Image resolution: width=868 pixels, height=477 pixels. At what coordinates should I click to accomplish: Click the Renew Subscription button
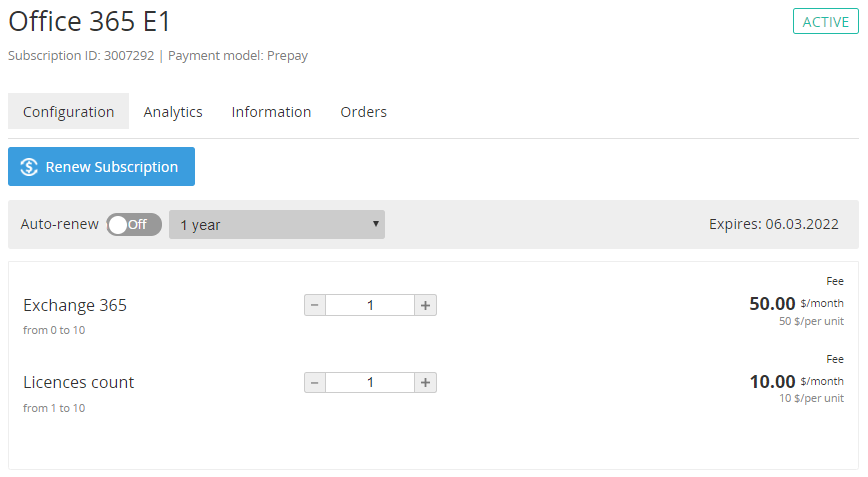coord(101,167)
